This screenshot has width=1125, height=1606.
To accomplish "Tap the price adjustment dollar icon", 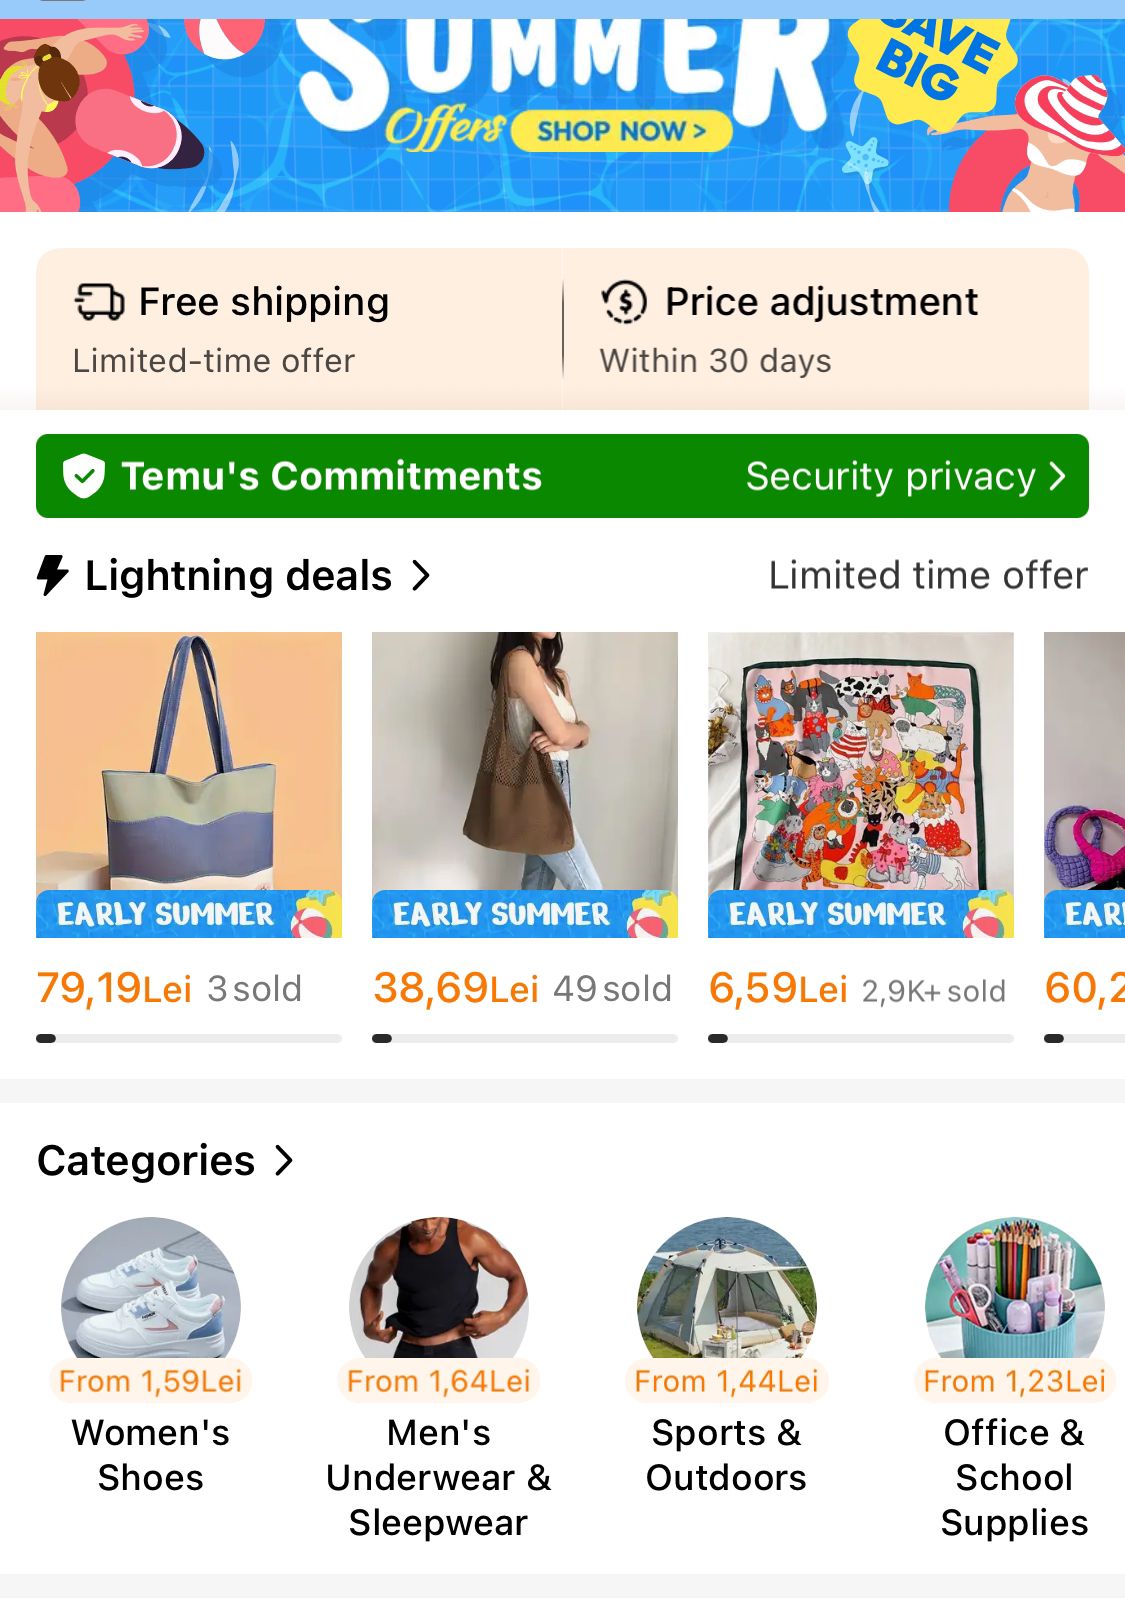I will click(x=624, y=302).
